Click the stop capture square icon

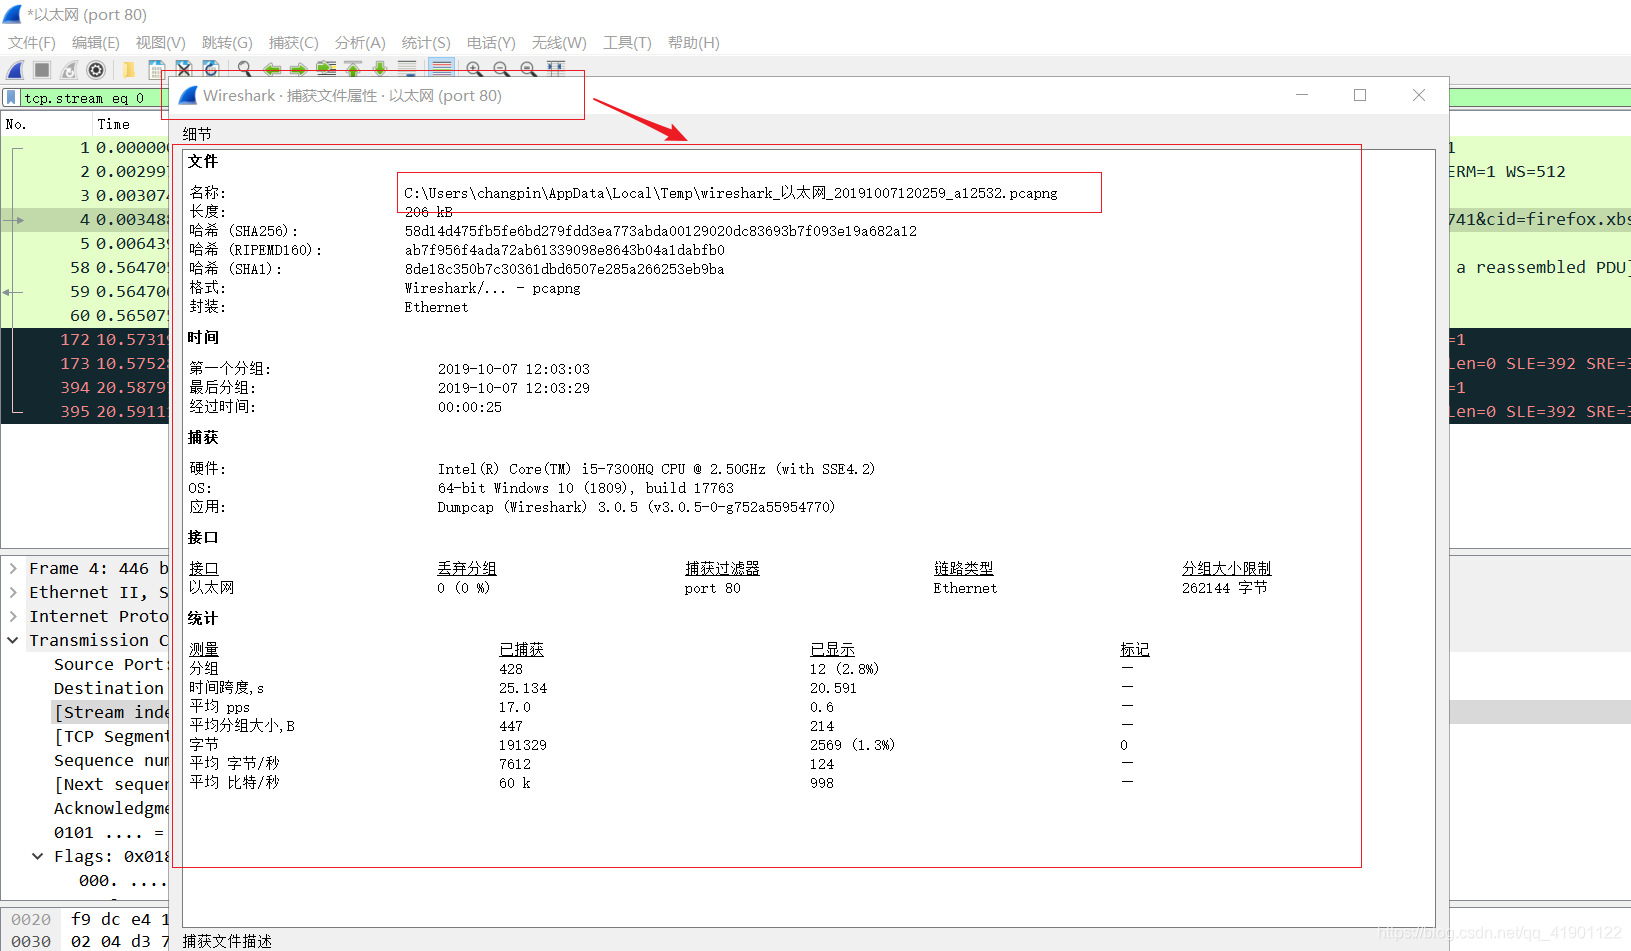[x=42, y=70]
